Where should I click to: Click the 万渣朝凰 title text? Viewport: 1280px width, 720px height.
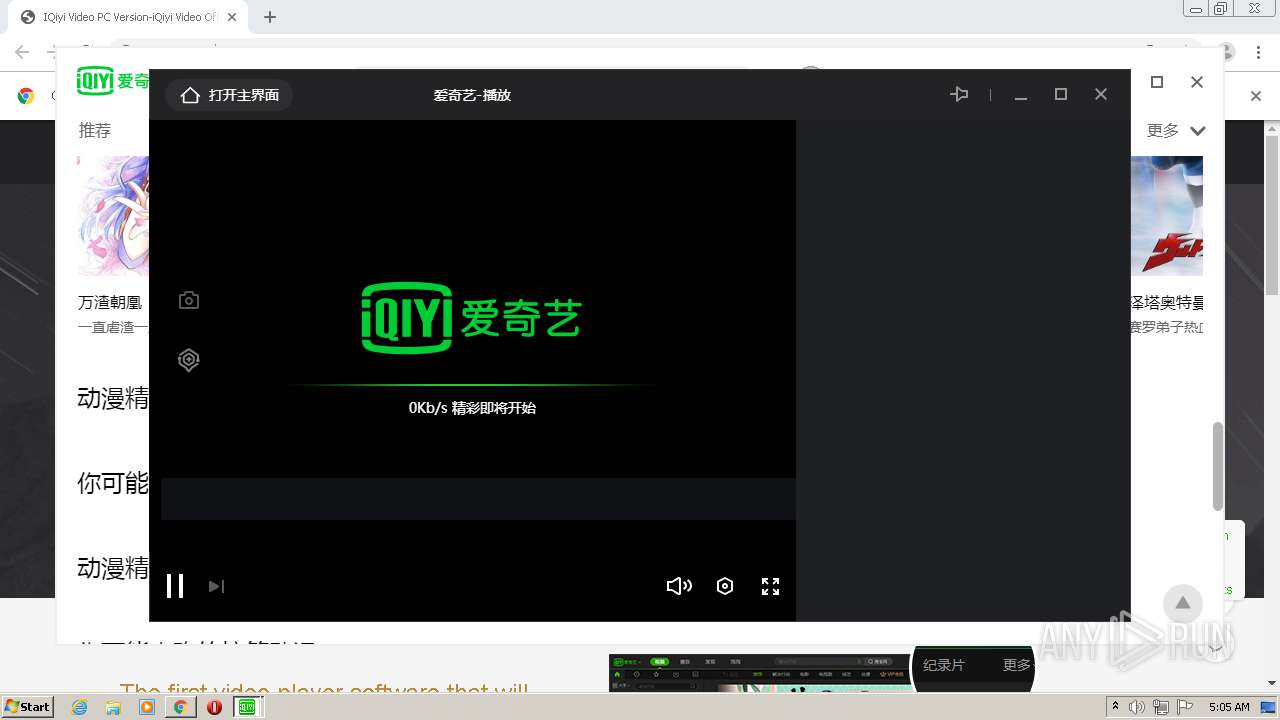point(110,302)
